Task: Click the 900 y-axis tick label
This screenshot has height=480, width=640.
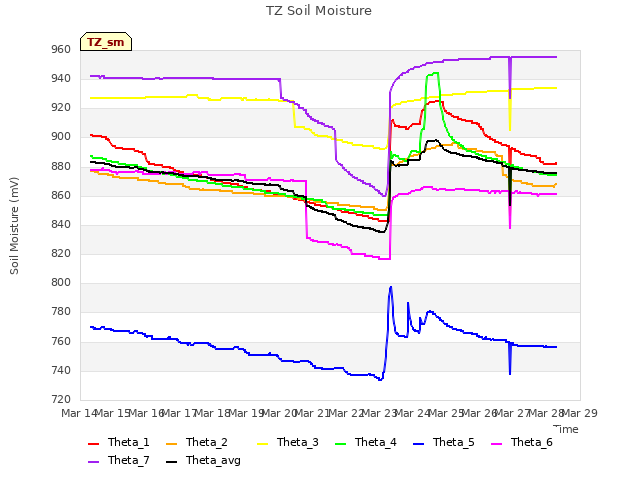Action: tap(61, 137)
